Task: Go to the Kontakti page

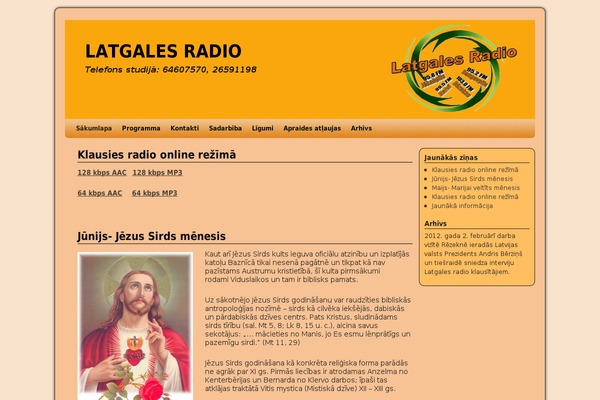Action: pyautogui.click(x=184, y=128)
